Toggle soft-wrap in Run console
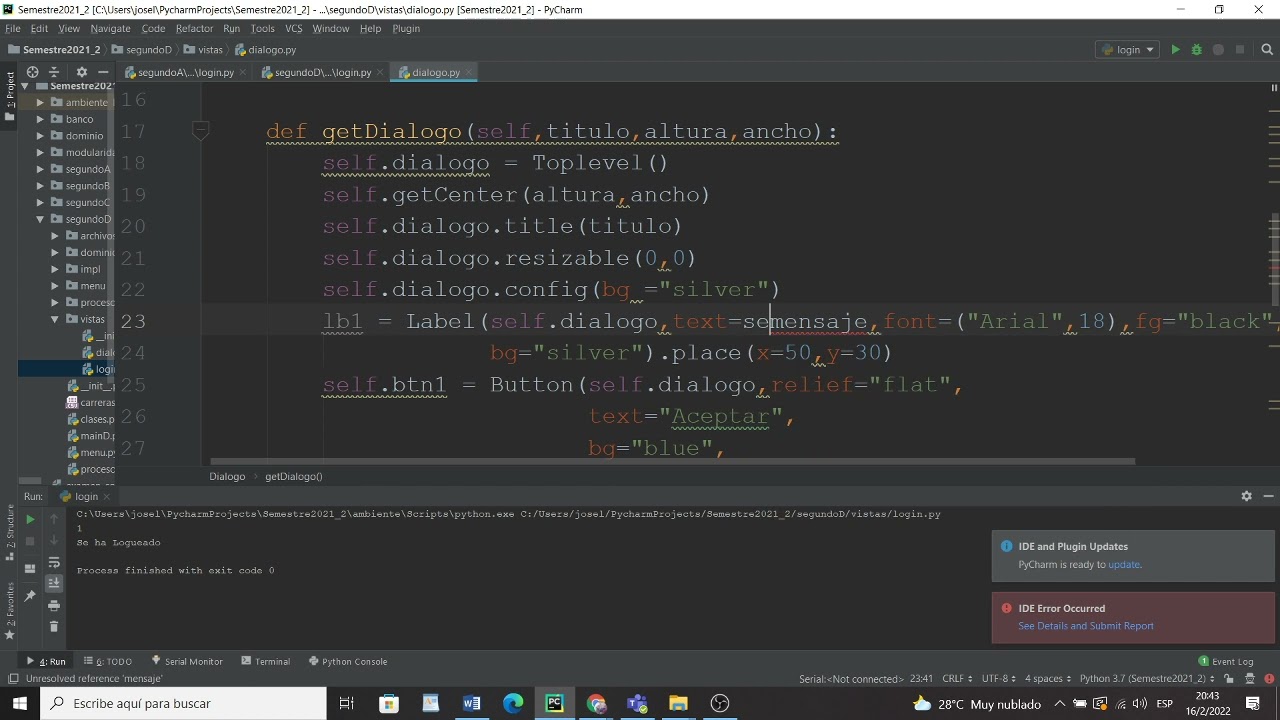This screenshot has height=720, width=1280. (x=54, y=563)
